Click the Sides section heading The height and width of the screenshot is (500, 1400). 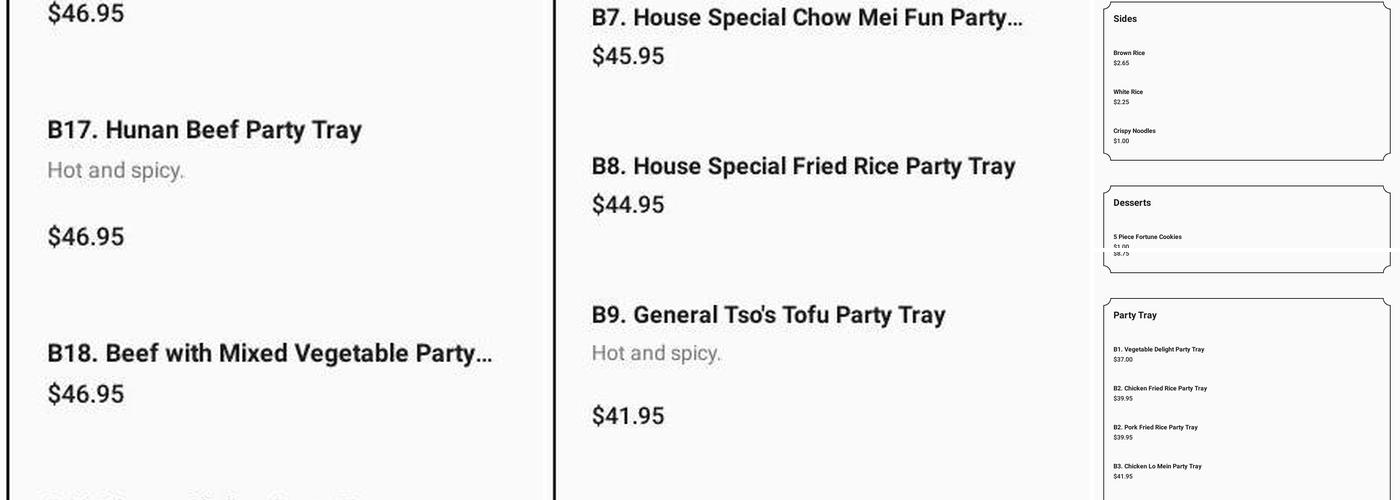pyautogui.click(x=1125, y=19)
